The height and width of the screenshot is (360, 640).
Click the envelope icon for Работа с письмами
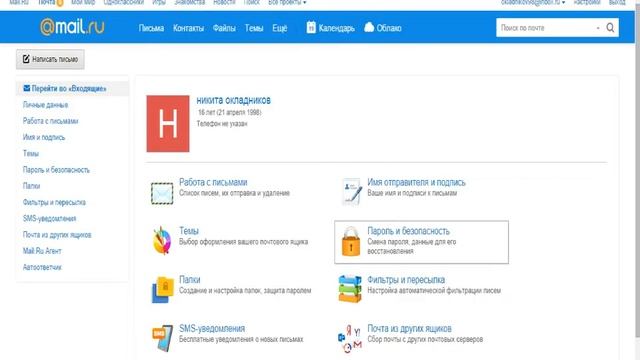click(x=162, y=193)
